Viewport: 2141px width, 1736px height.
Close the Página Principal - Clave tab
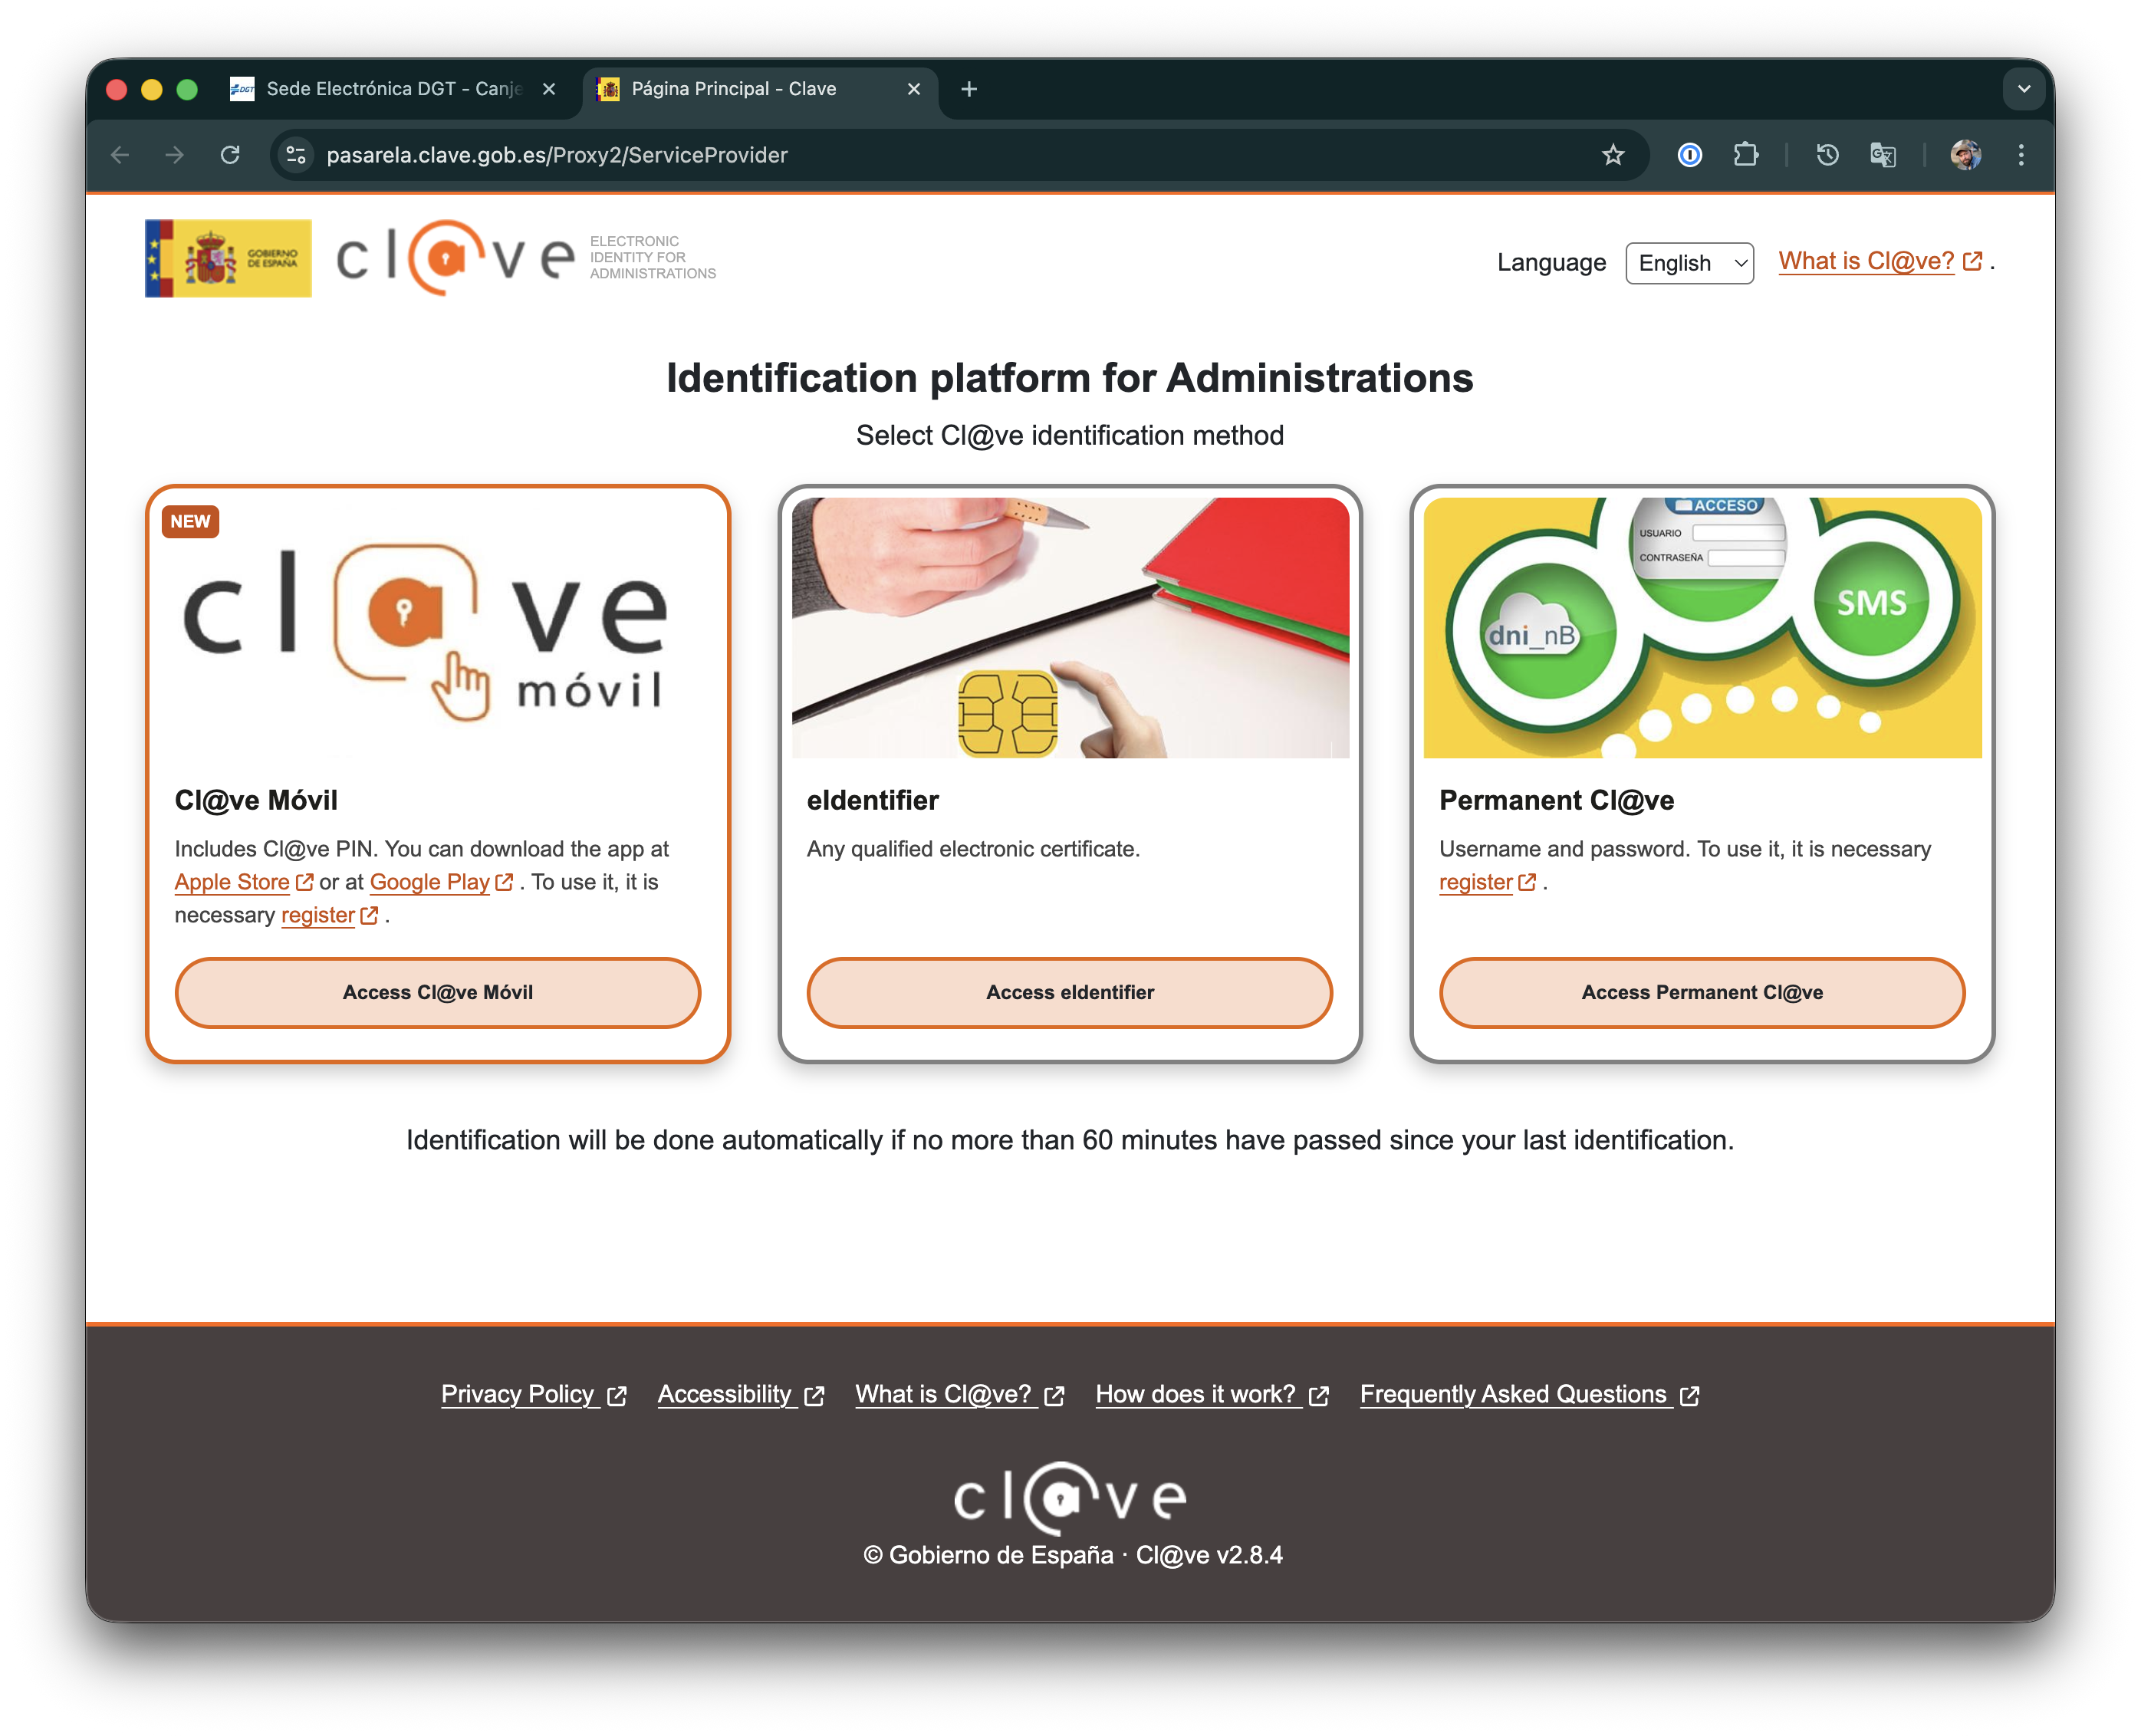[913, 89]
